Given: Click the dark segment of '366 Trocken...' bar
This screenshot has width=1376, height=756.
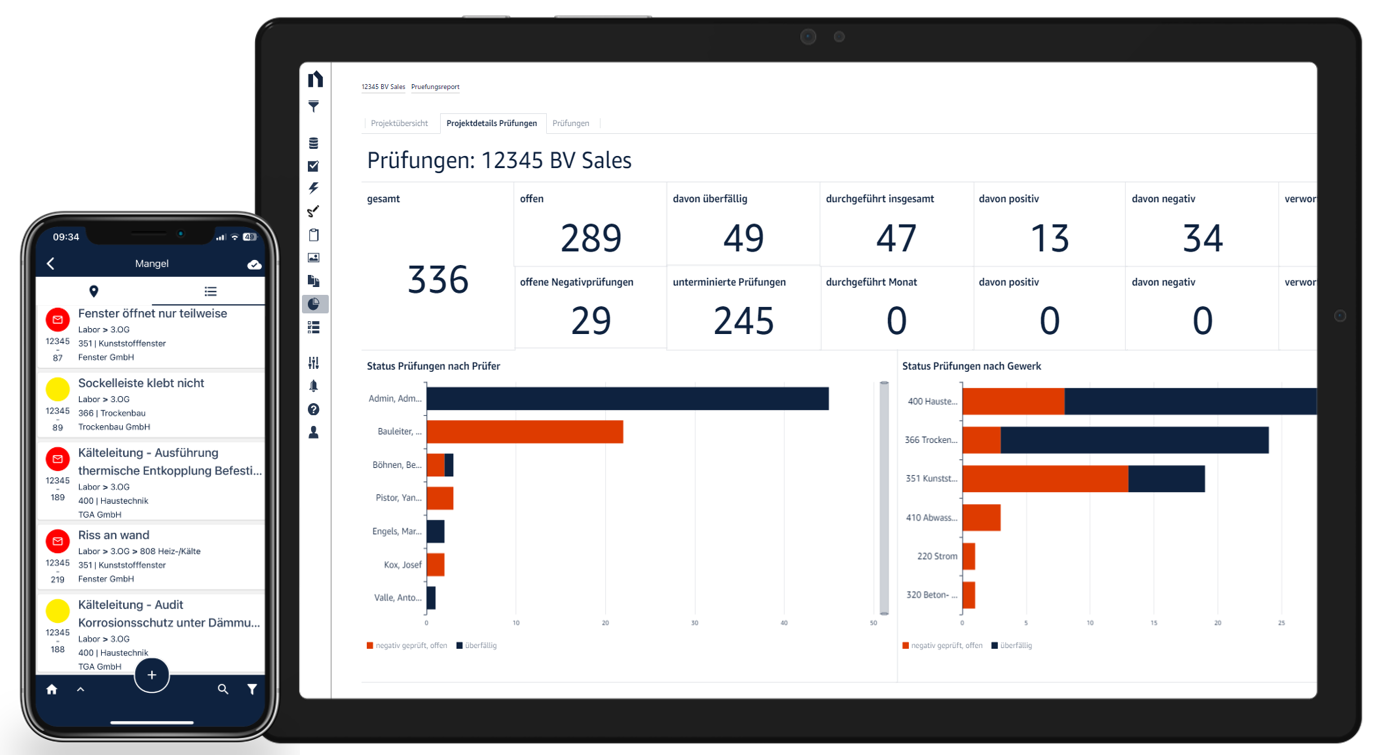Looking at the screenshot, I should [1134, 440].
